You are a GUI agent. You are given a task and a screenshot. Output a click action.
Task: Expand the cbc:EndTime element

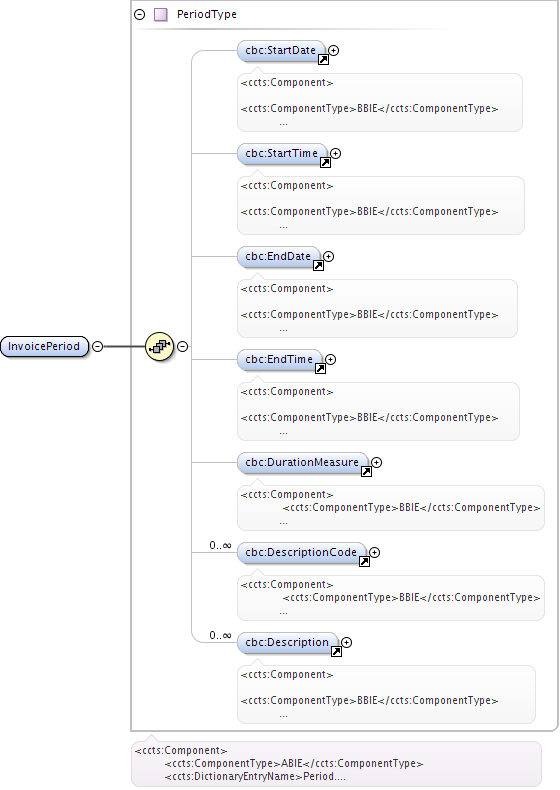pos(330,359)
